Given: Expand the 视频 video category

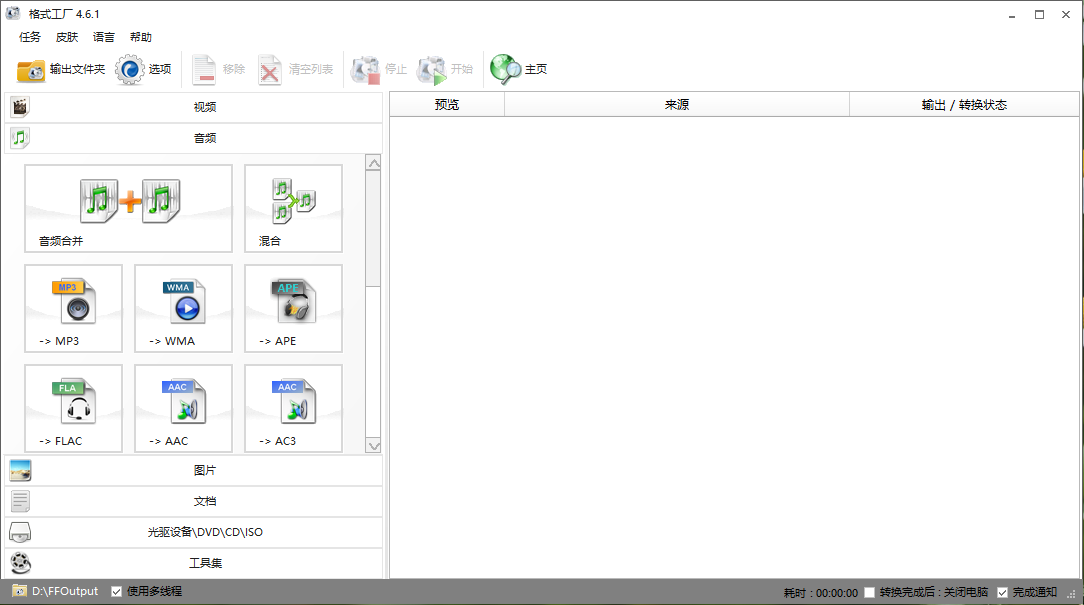Looking at the screenshot, I should point(194,107).
